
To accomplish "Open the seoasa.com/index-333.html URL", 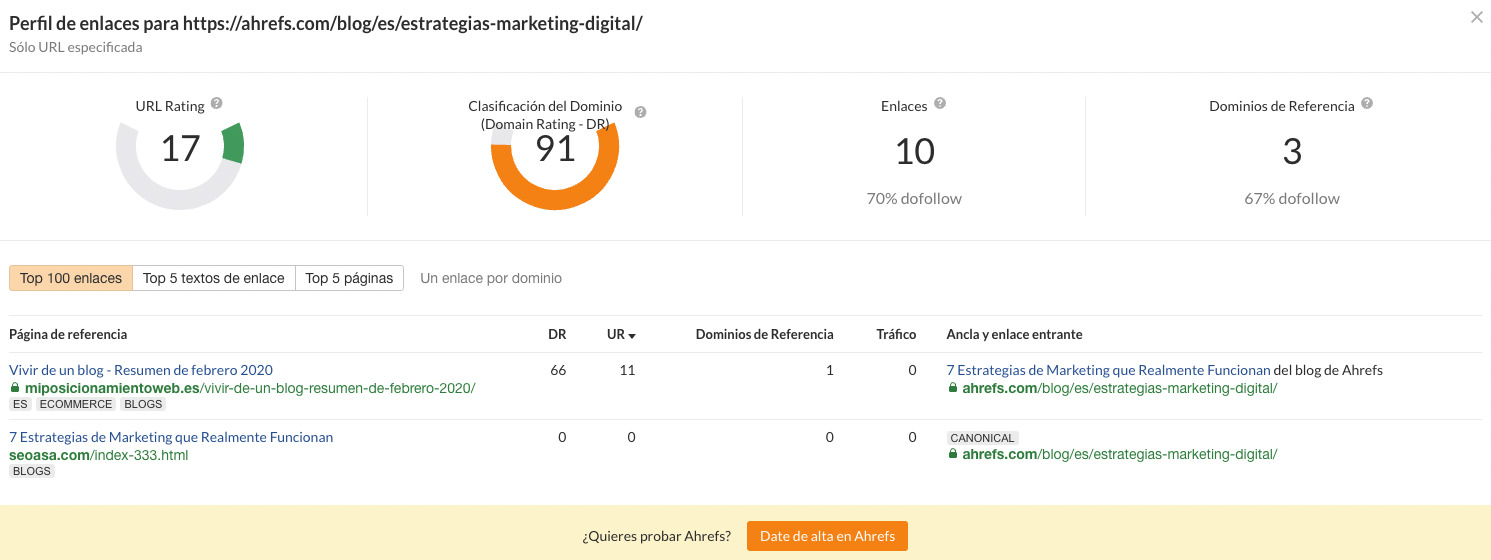I will pyautogui.click(x=99, y=455).
